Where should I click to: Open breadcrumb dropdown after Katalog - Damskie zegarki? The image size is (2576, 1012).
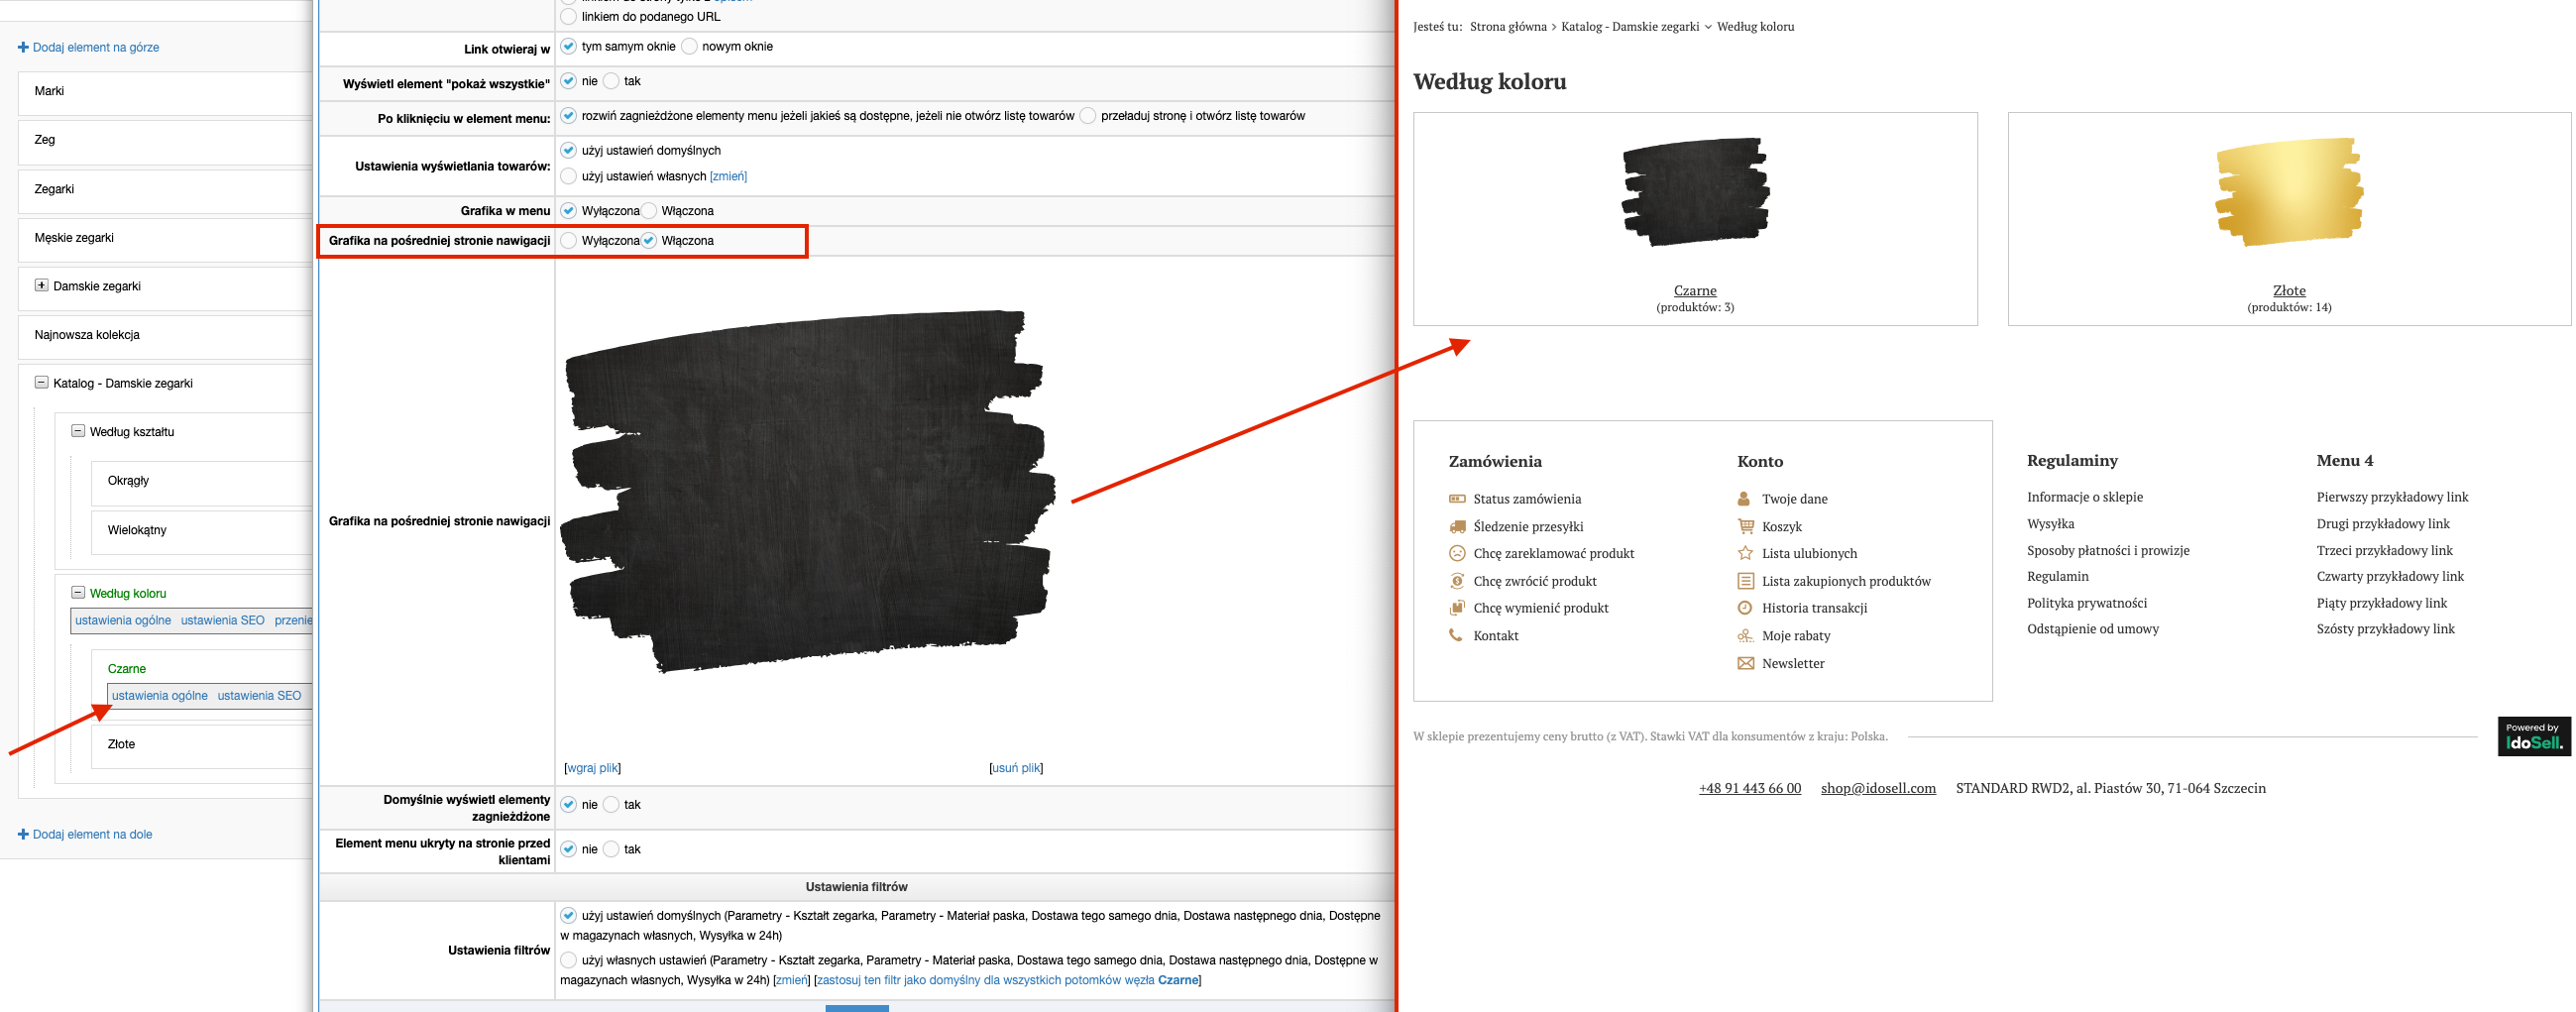pos(1707,27)
